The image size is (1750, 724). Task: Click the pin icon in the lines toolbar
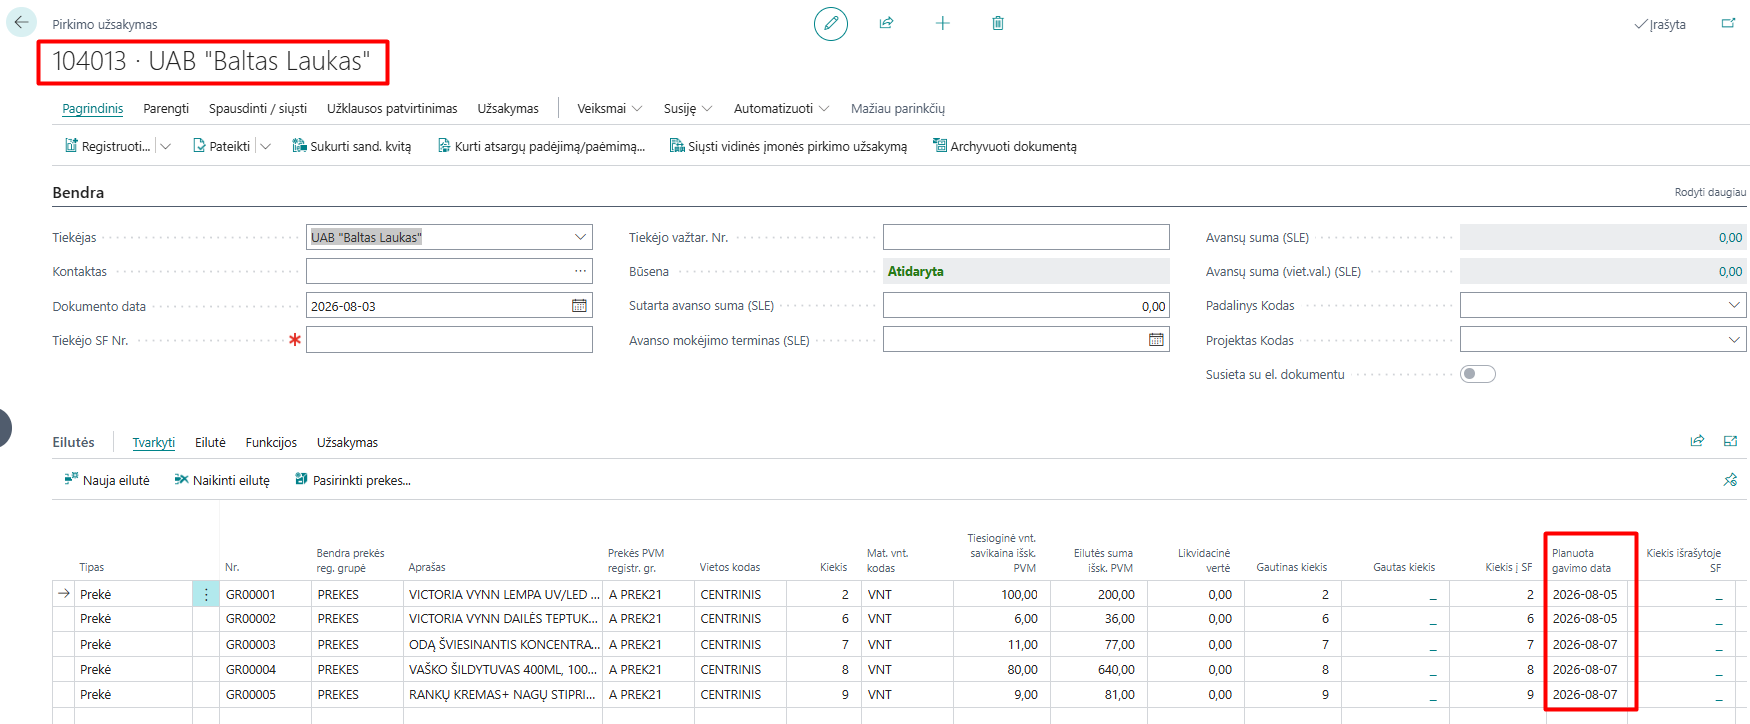click(x=1731, y=480)
